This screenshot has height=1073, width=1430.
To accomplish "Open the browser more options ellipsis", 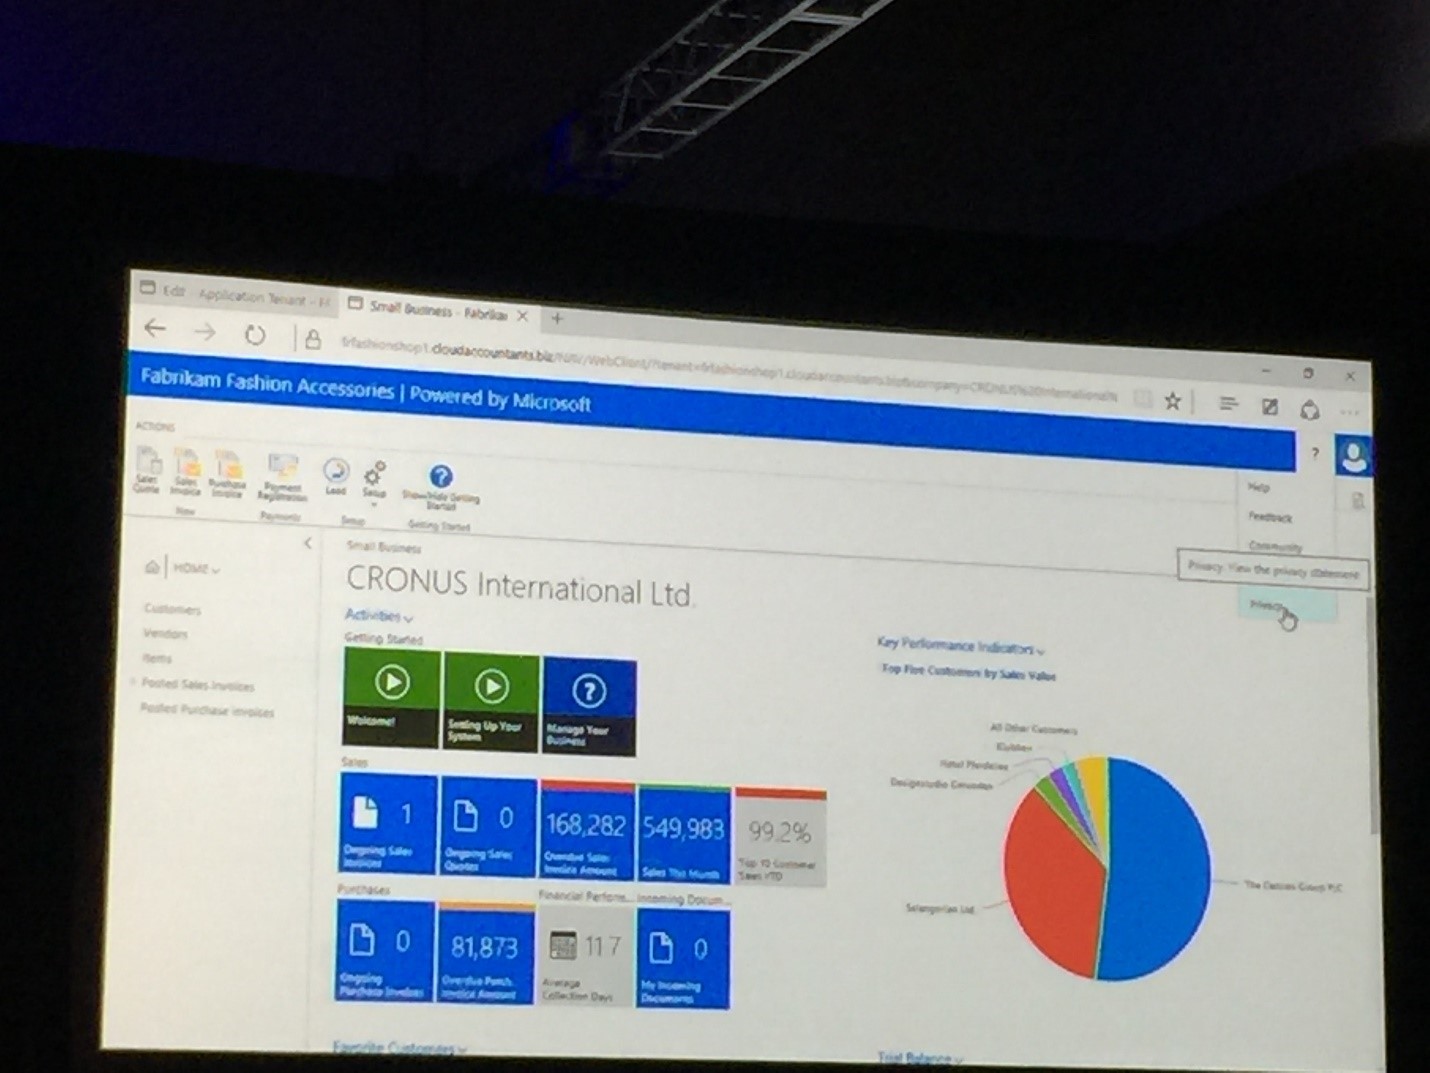I will point(1350,412).
